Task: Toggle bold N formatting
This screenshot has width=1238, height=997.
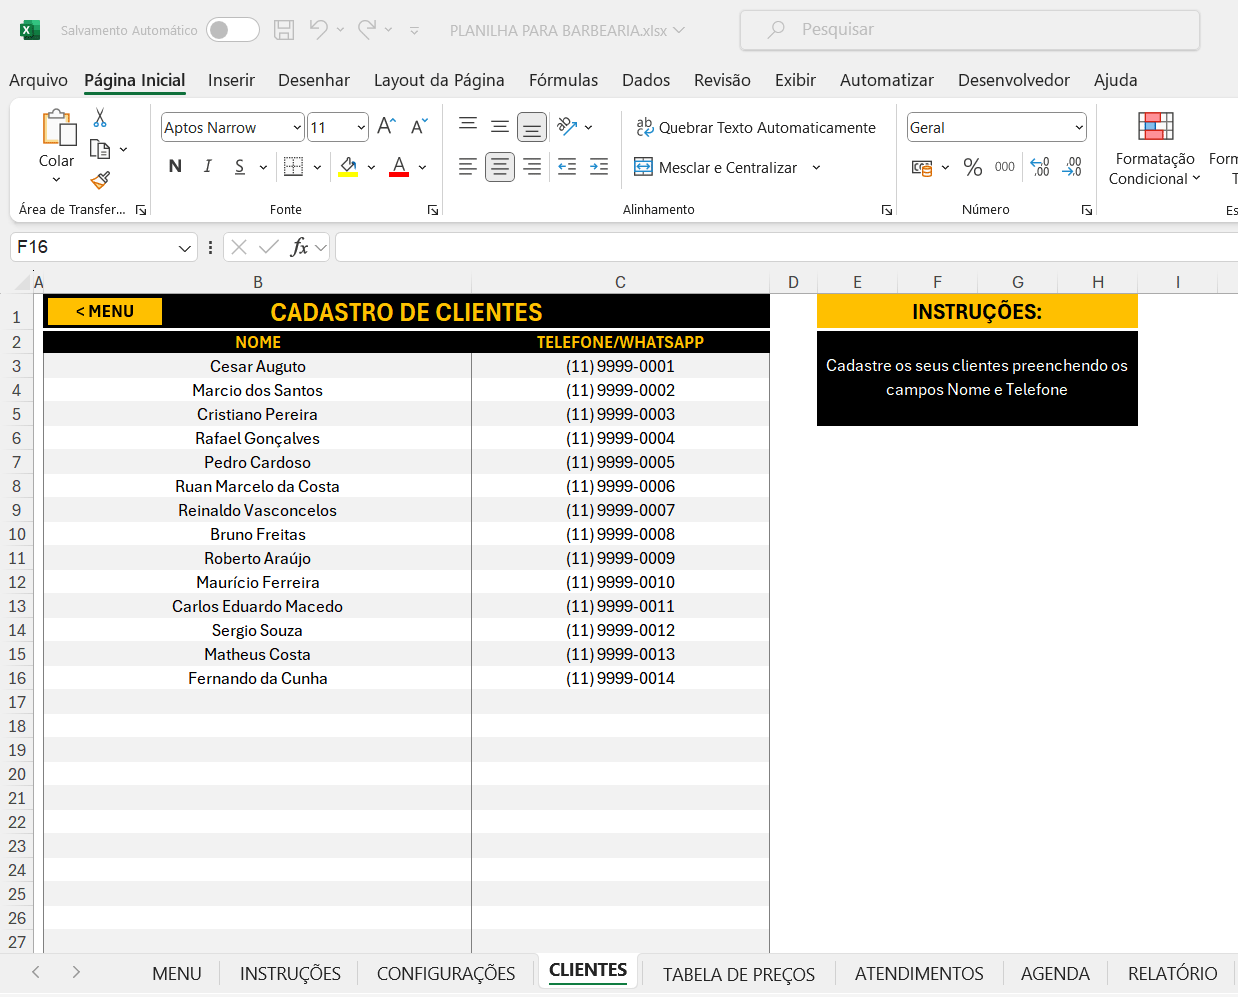Action: click(x=176, y=167)
